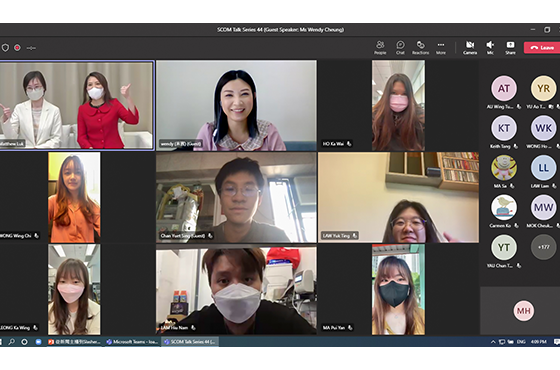Expand the +177 hidden participants list
The width and height of the screenshot is (560, 370).
point(543,247)
